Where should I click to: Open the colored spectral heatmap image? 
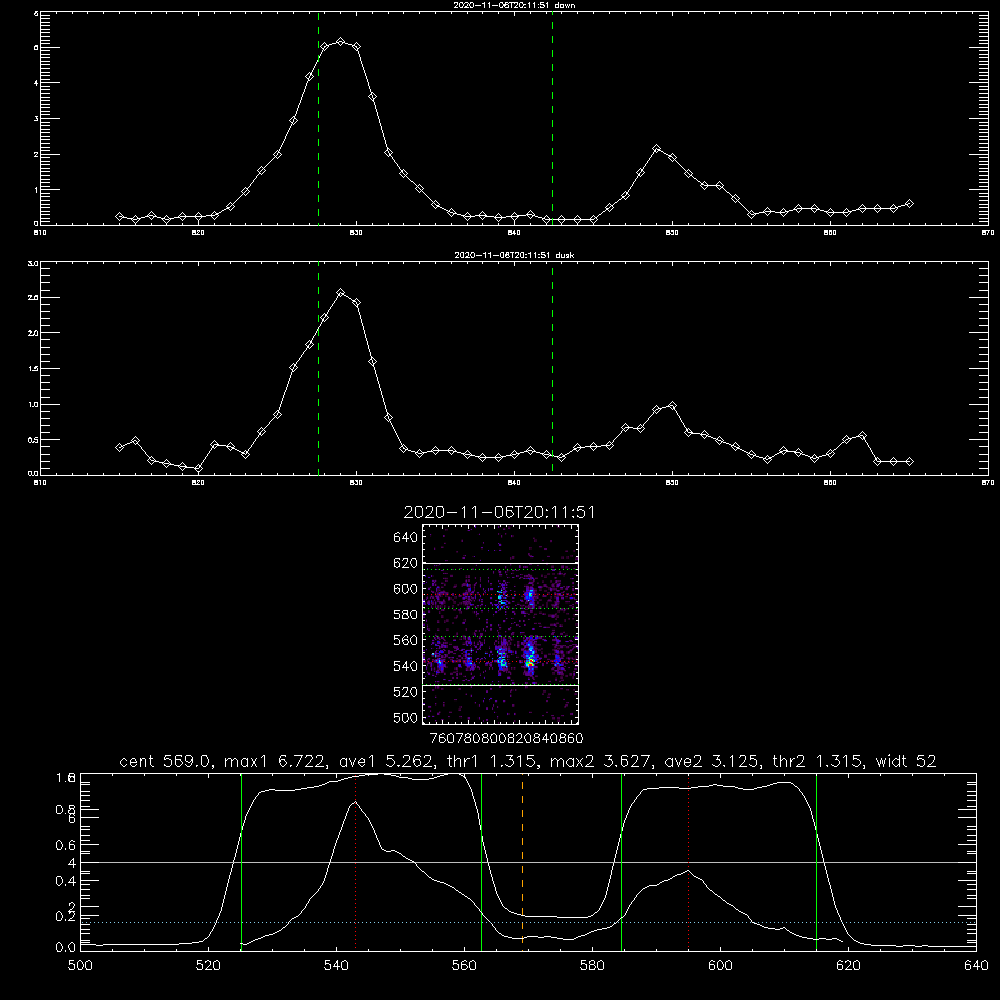(501, 624)
